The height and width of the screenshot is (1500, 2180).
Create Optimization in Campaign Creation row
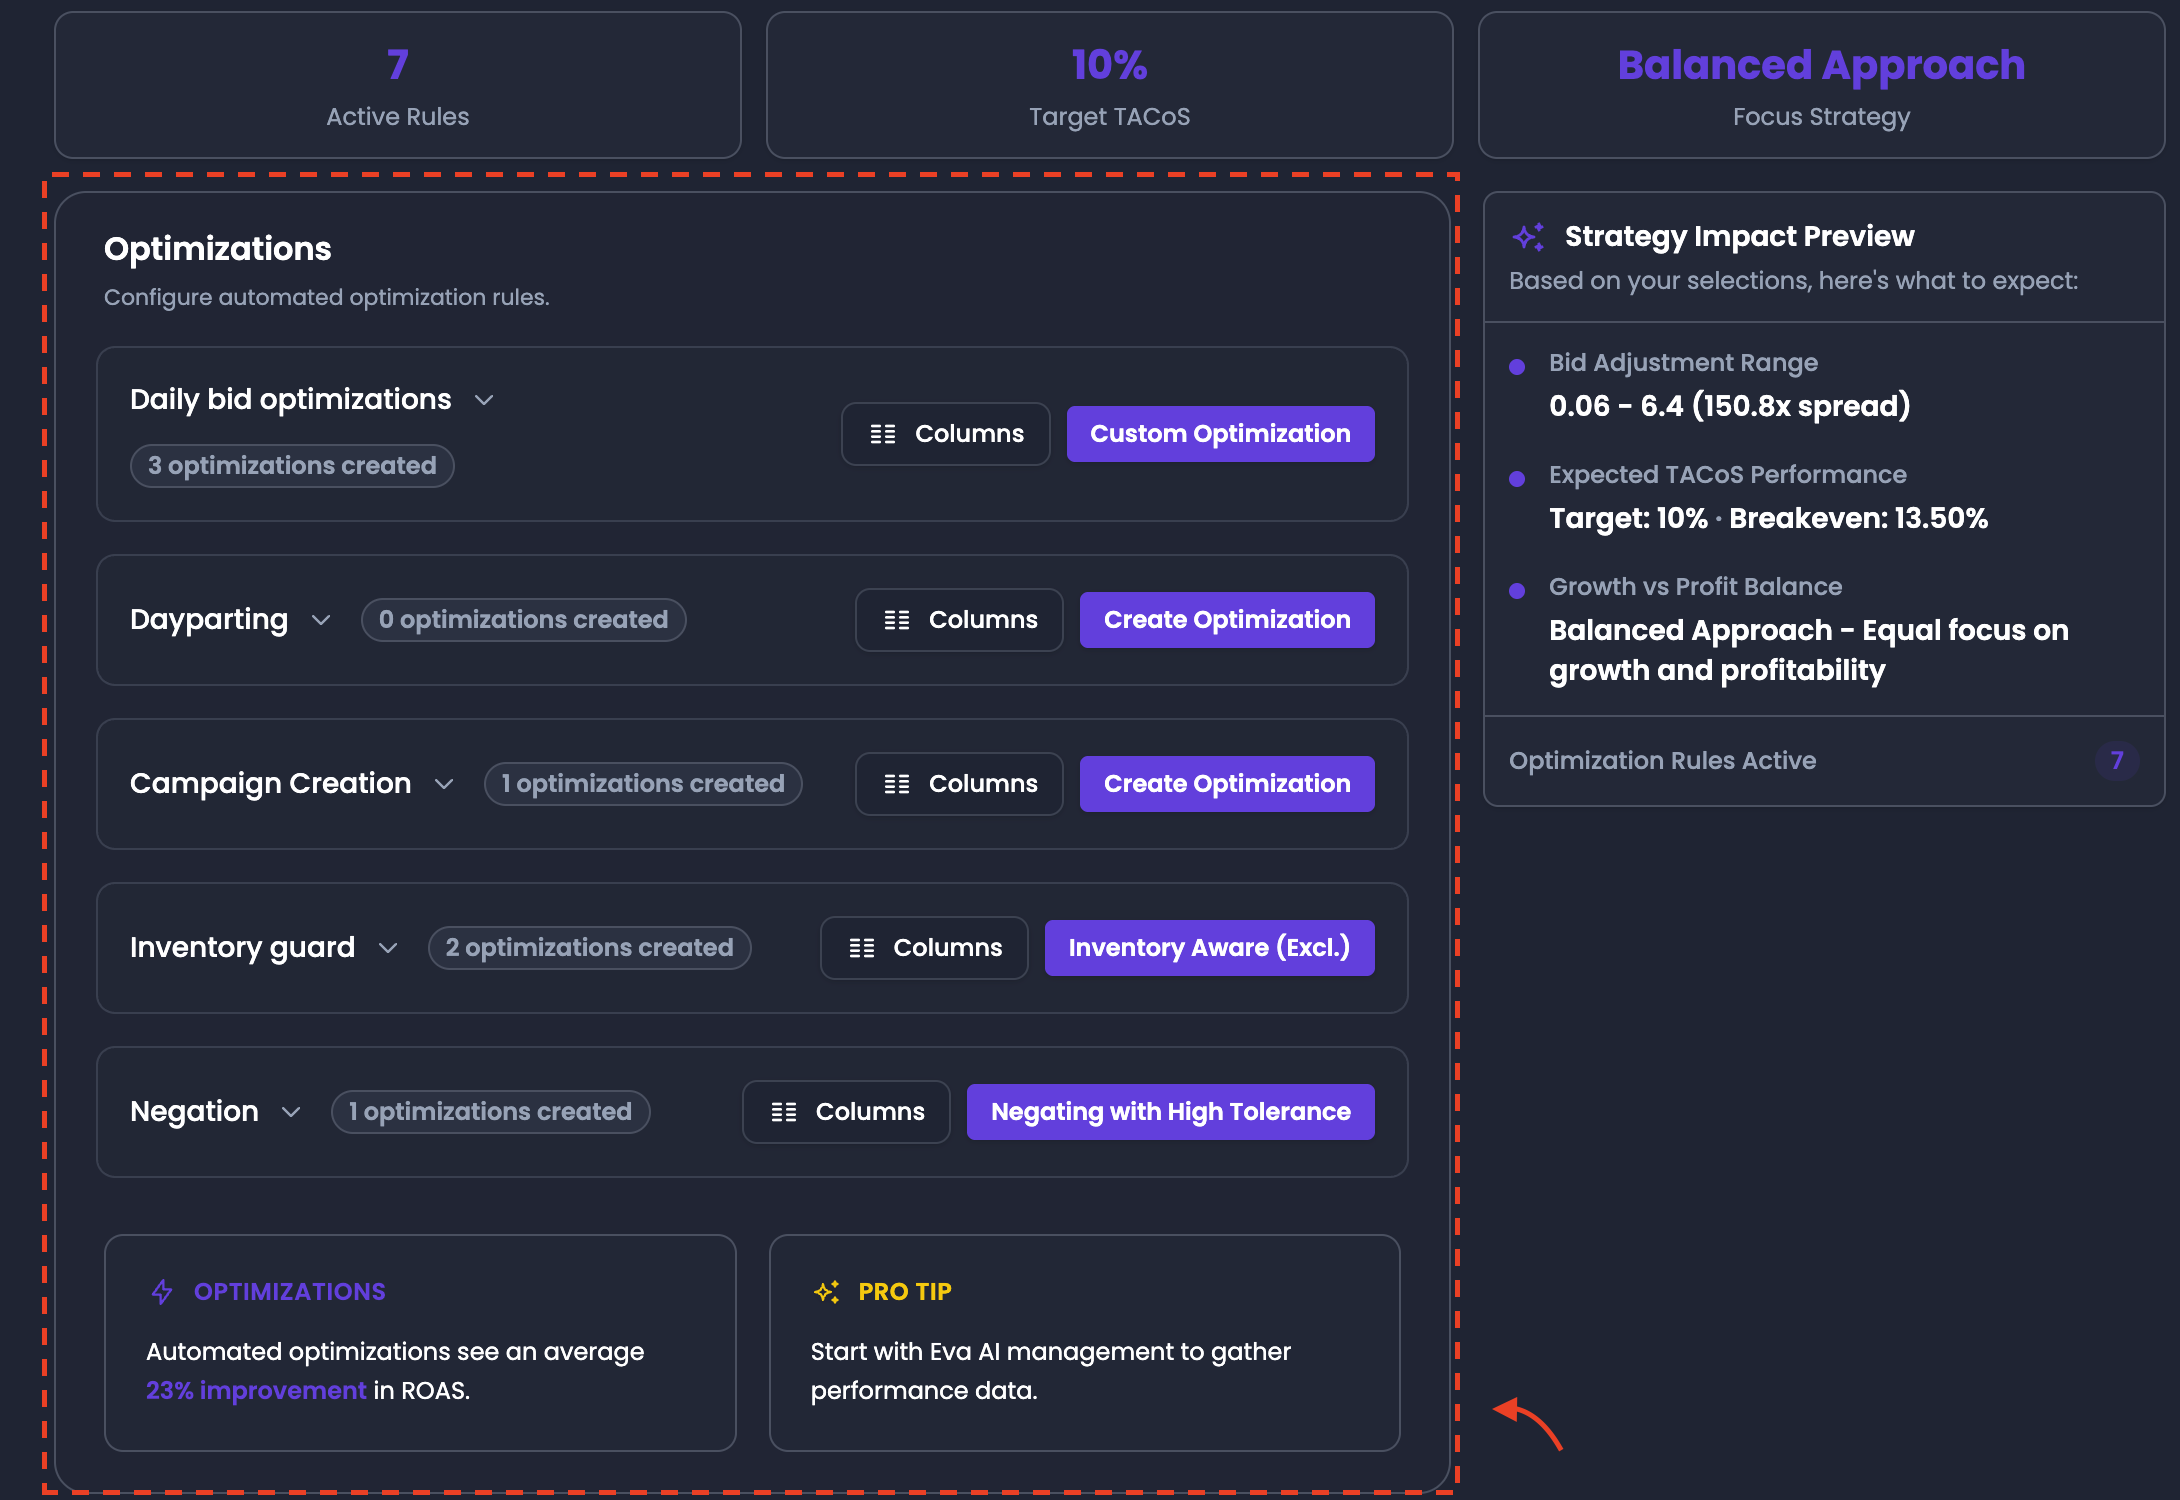[x=1227, y=784]
